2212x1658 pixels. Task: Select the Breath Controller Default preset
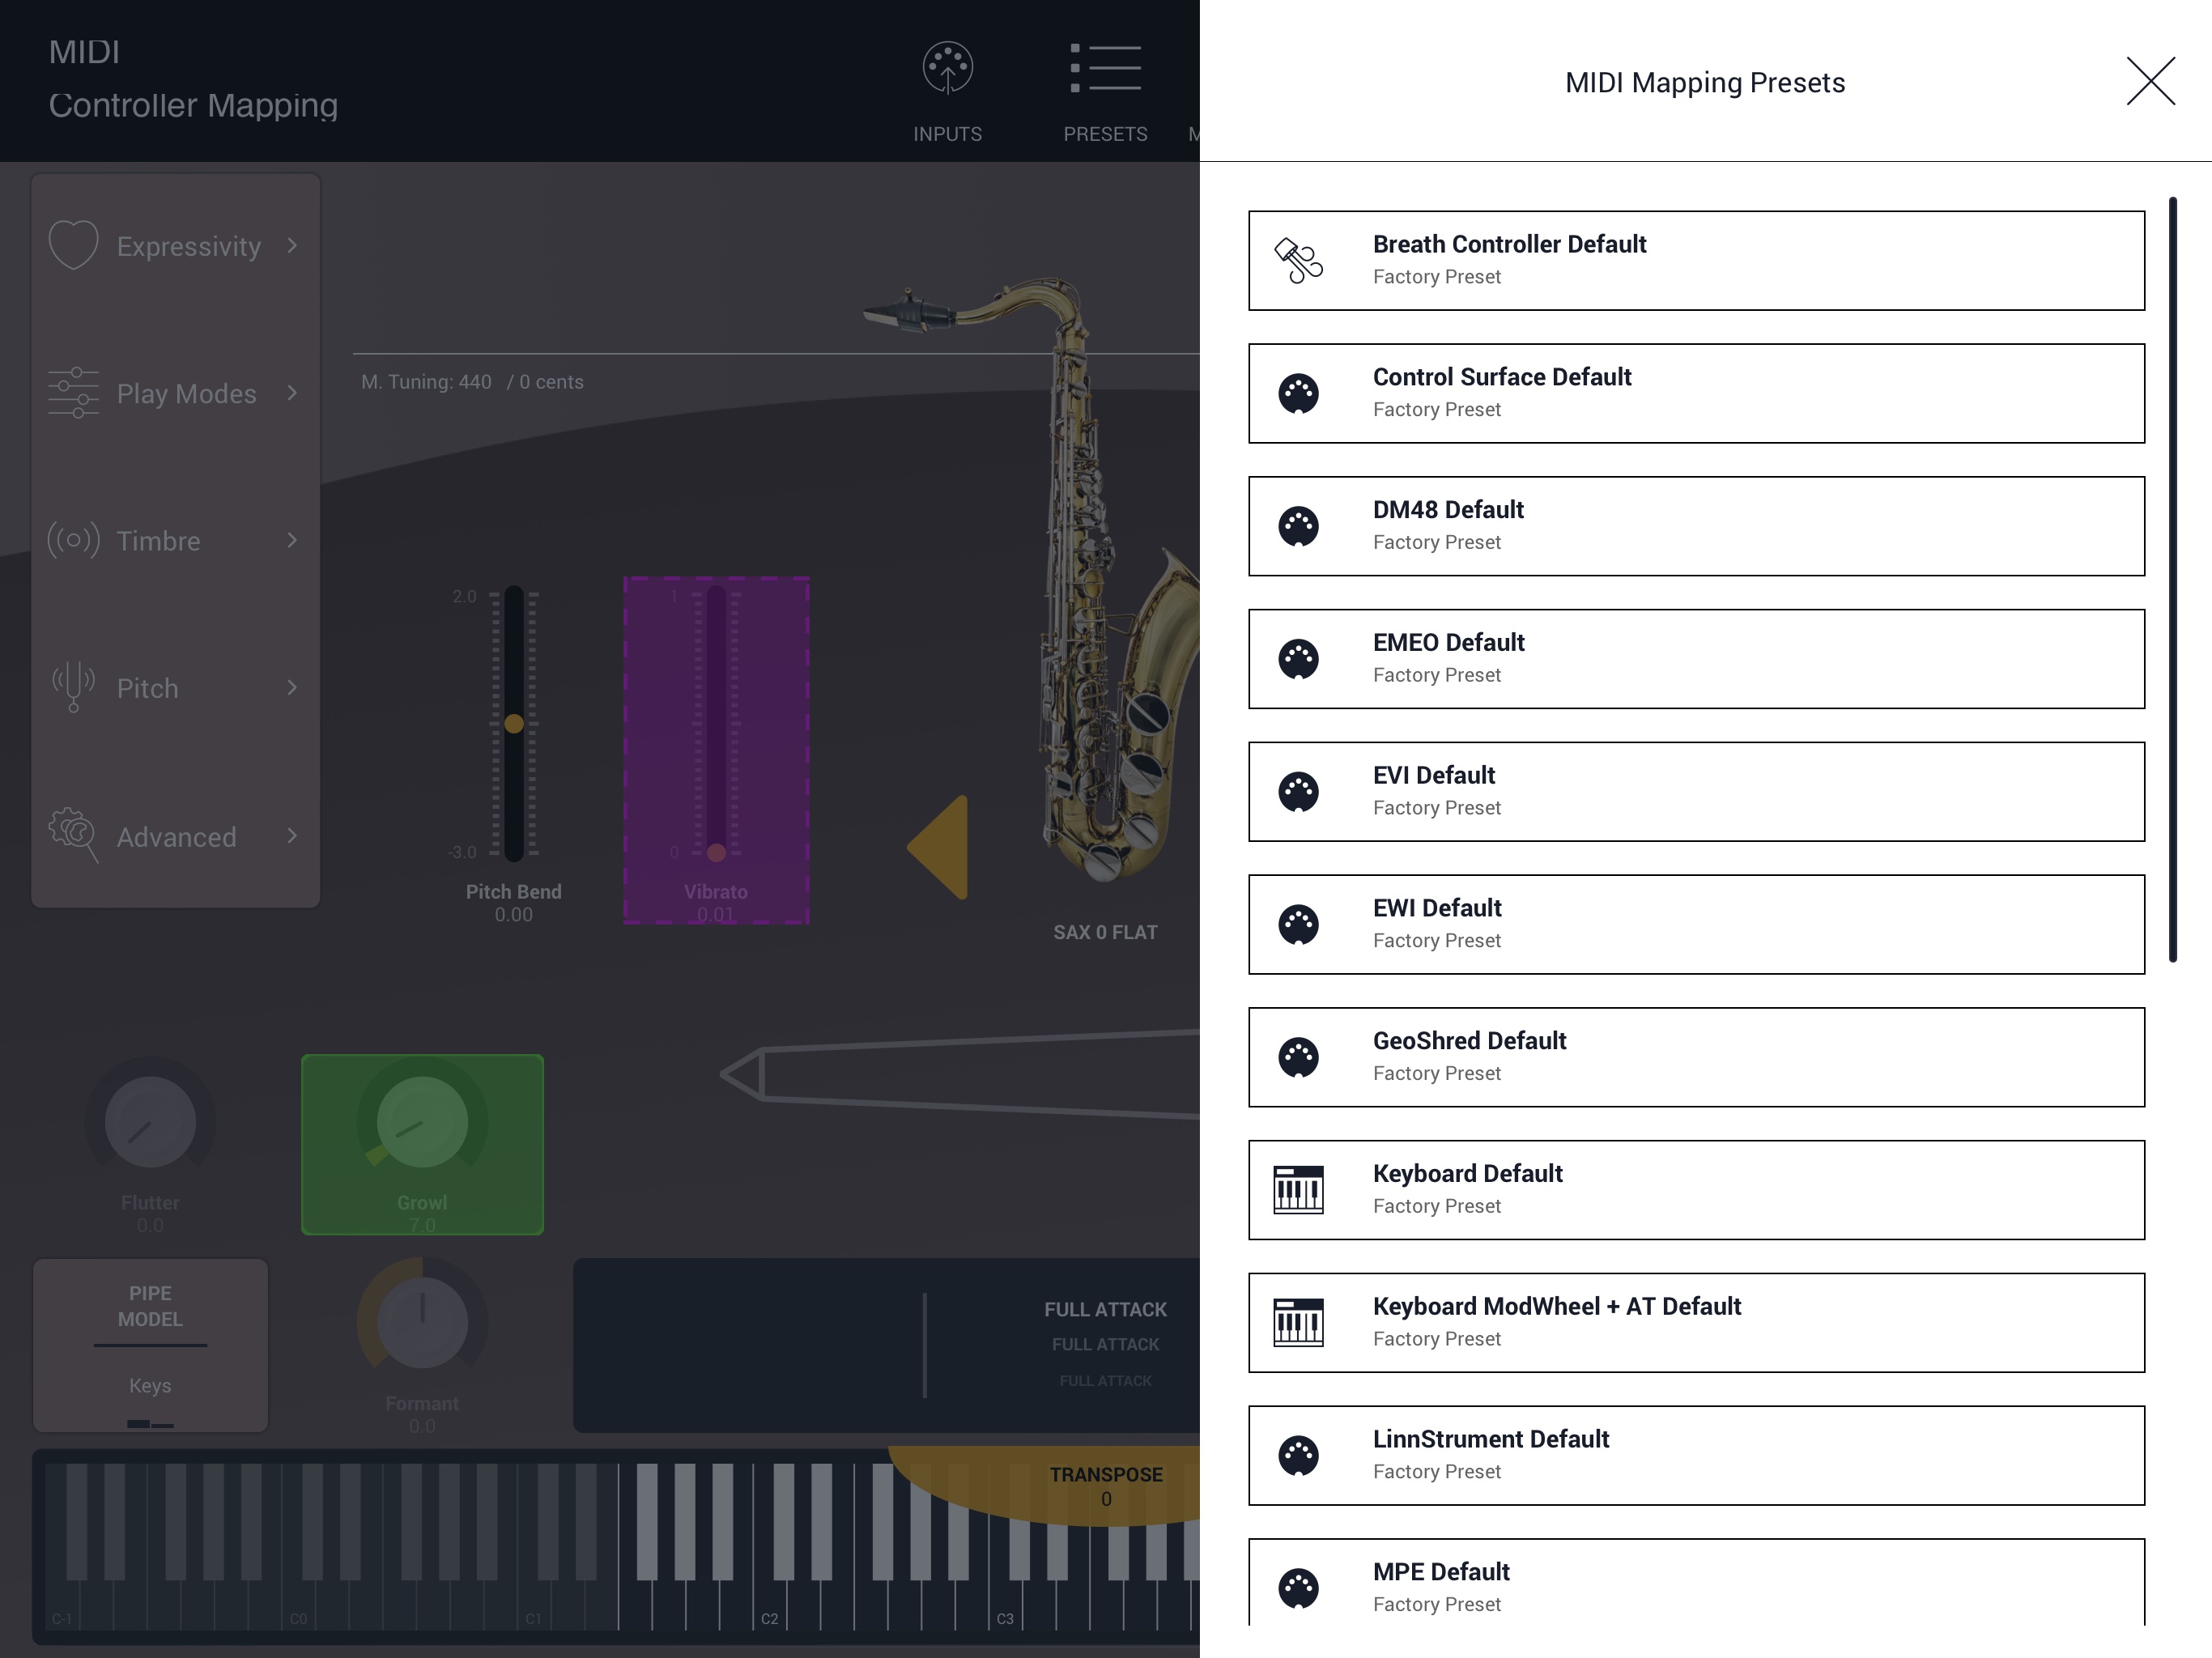pyautogui.click(x=1696, y=257)
